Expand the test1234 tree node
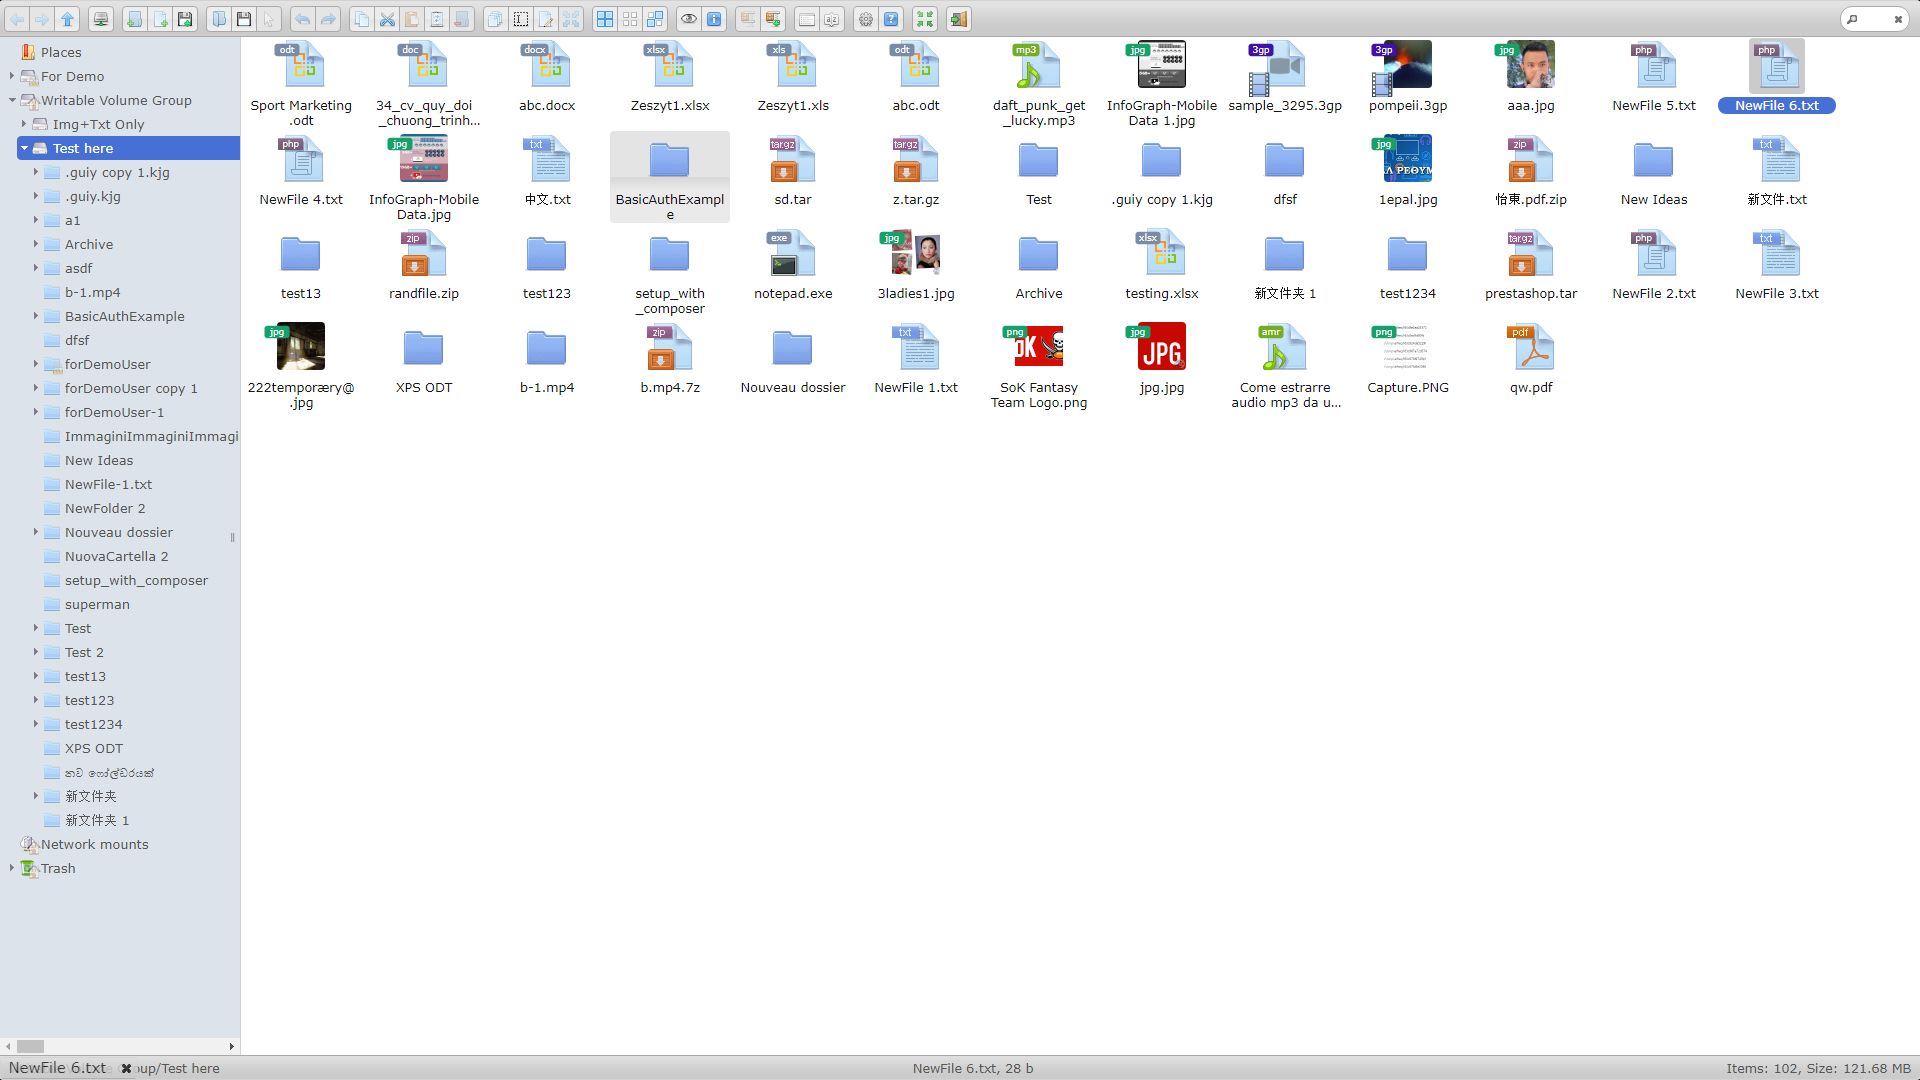 click(36, 724)
